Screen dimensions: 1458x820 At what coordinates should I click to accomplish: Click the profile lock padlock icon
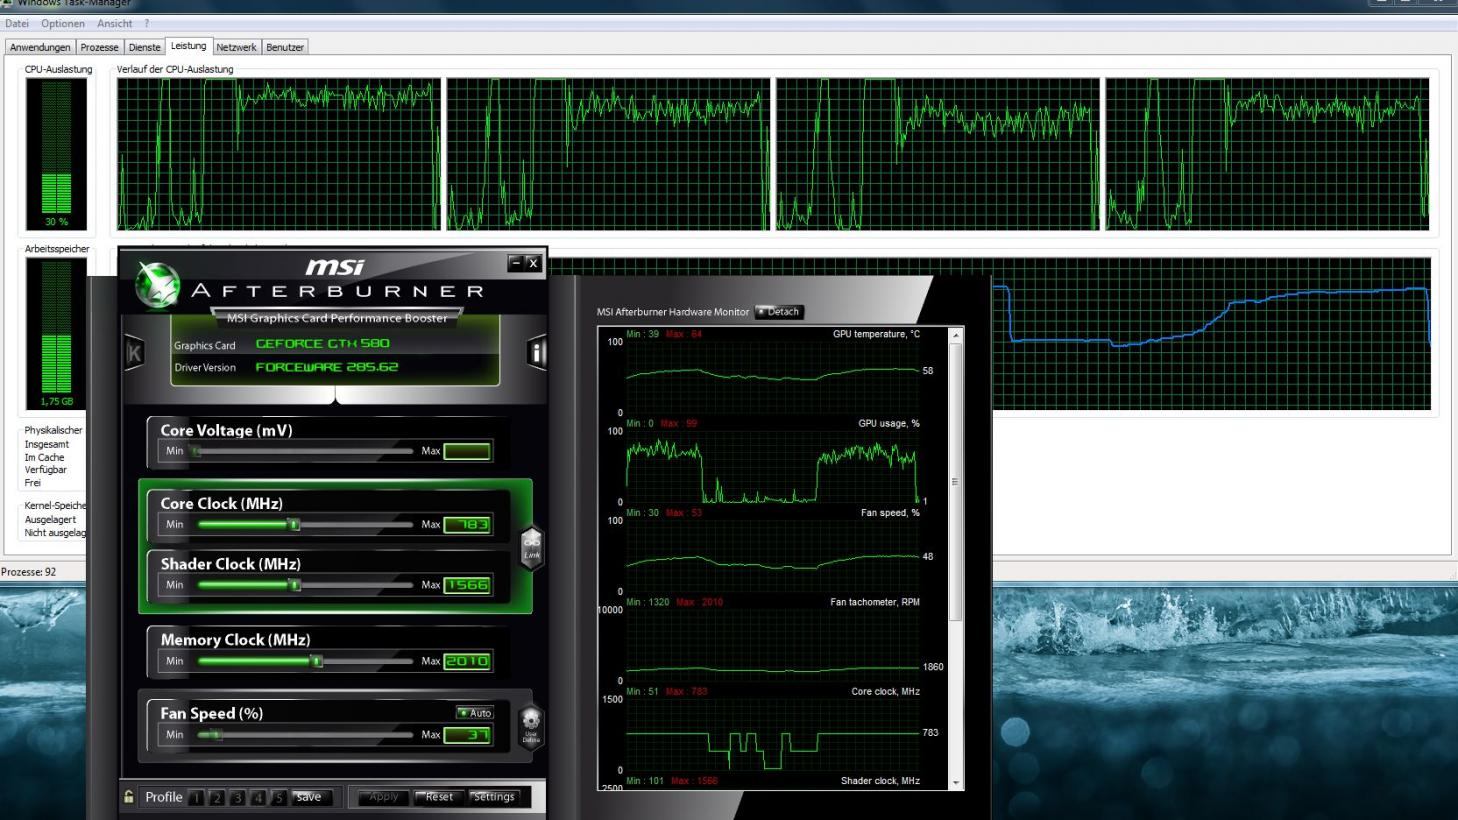click(x=129, y=796)
